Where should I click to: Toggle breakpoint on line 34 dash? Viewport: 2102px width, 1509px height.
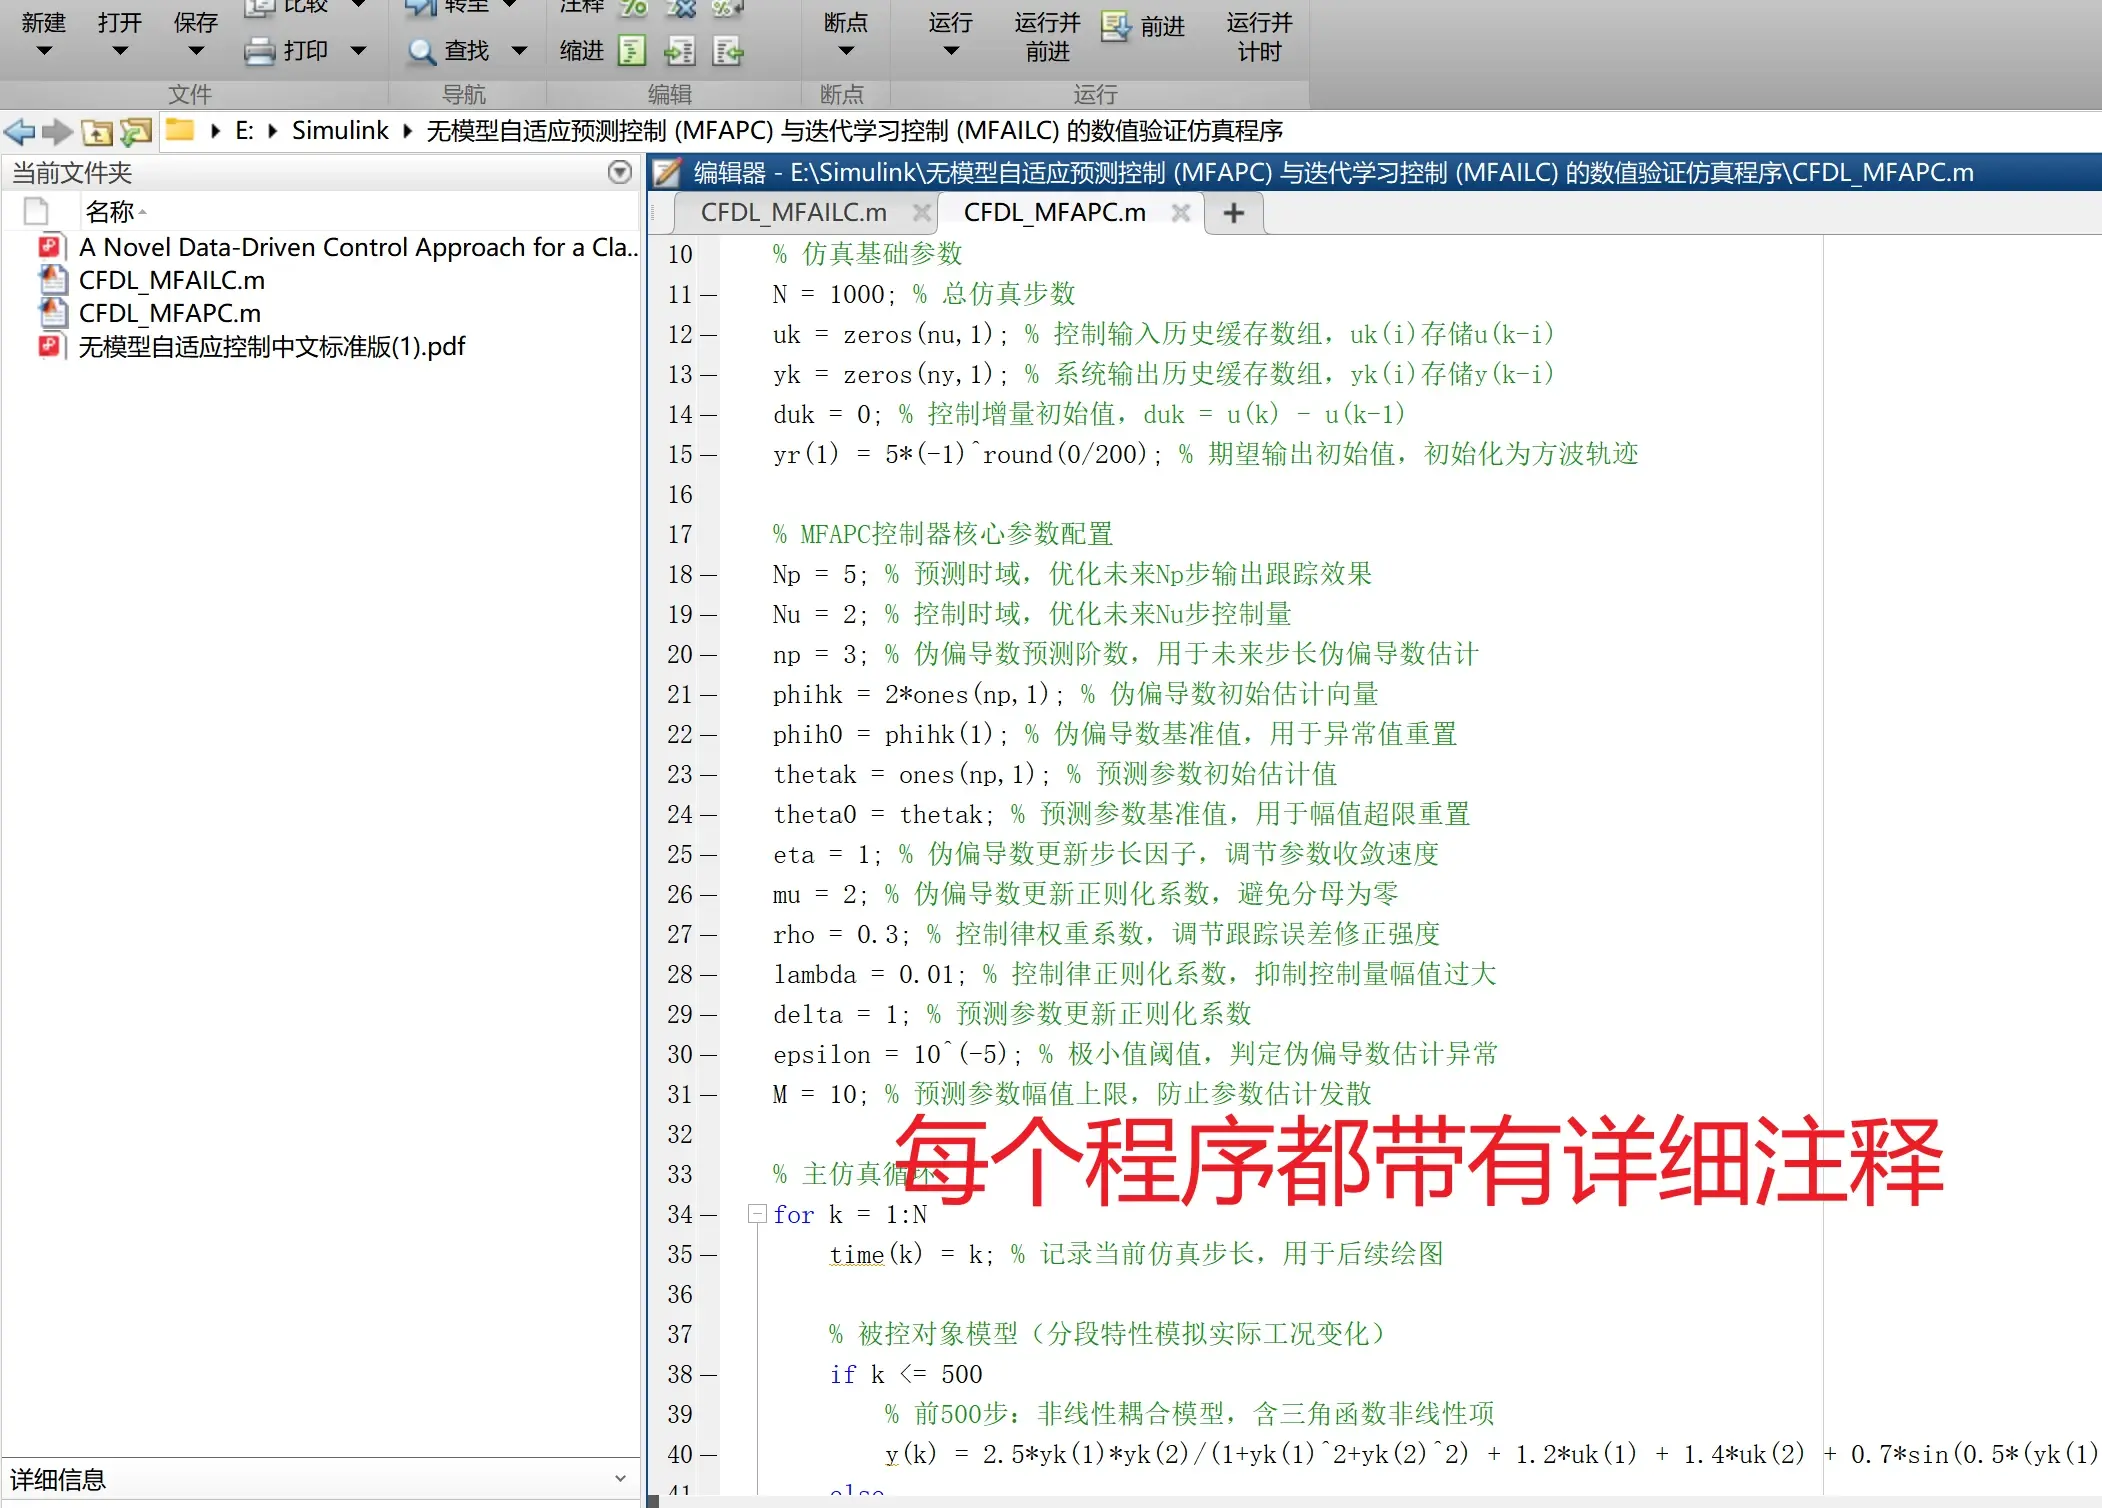click(x=709, y=1215)
